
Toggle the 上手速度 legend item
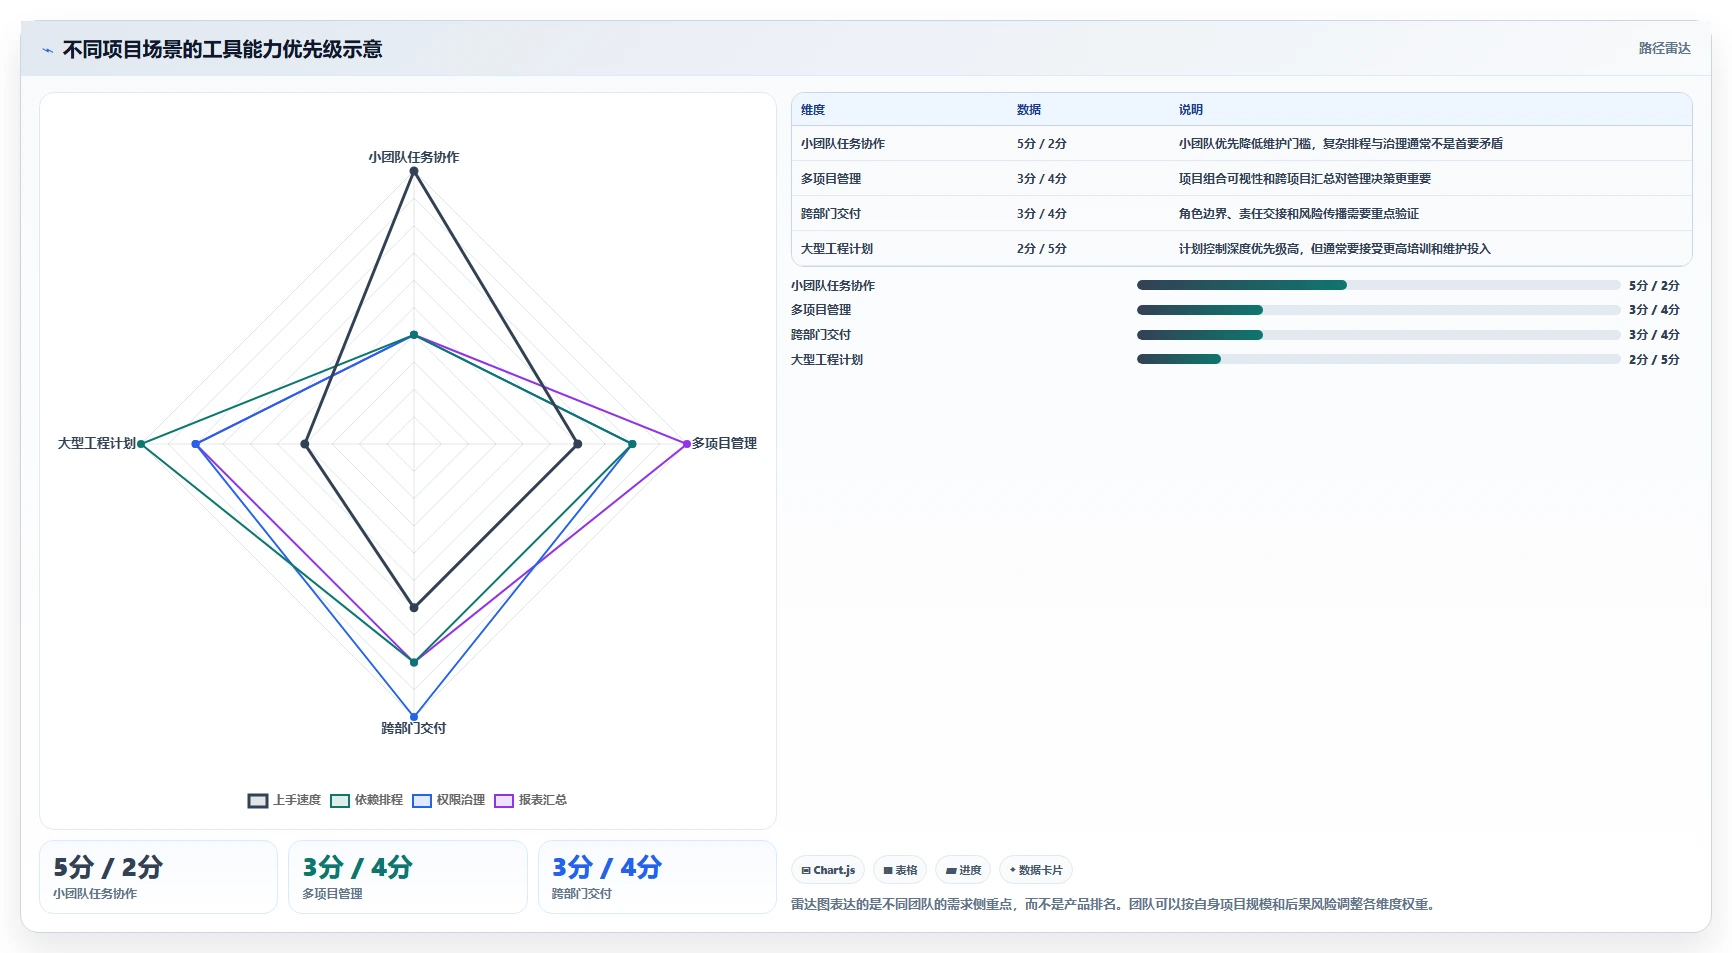click(285, 800)
